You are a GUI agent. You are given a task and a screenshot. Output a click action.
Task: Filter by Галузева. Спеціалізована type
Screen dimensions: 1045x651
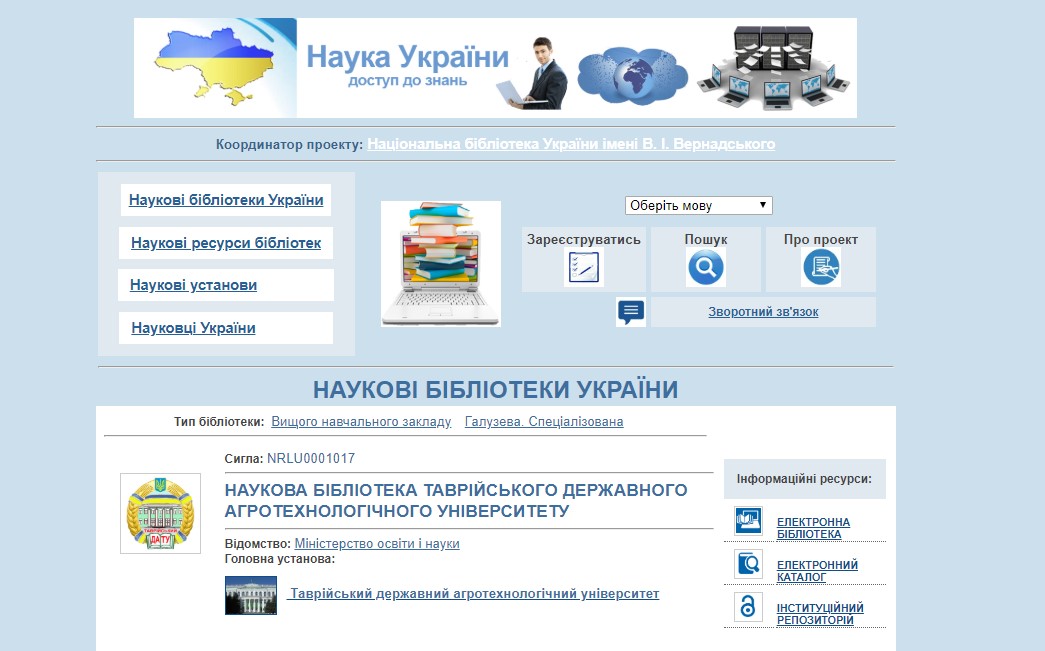[544, 422]
